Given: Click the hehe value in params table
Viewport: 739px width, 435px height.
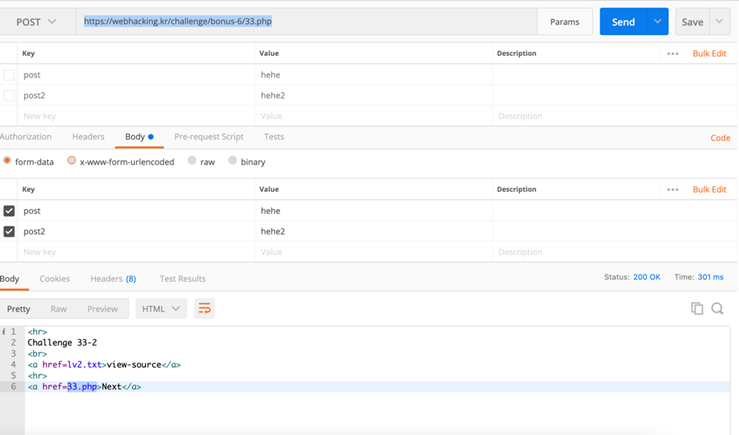Looking at the screenshot, I should tap(271, 75).
